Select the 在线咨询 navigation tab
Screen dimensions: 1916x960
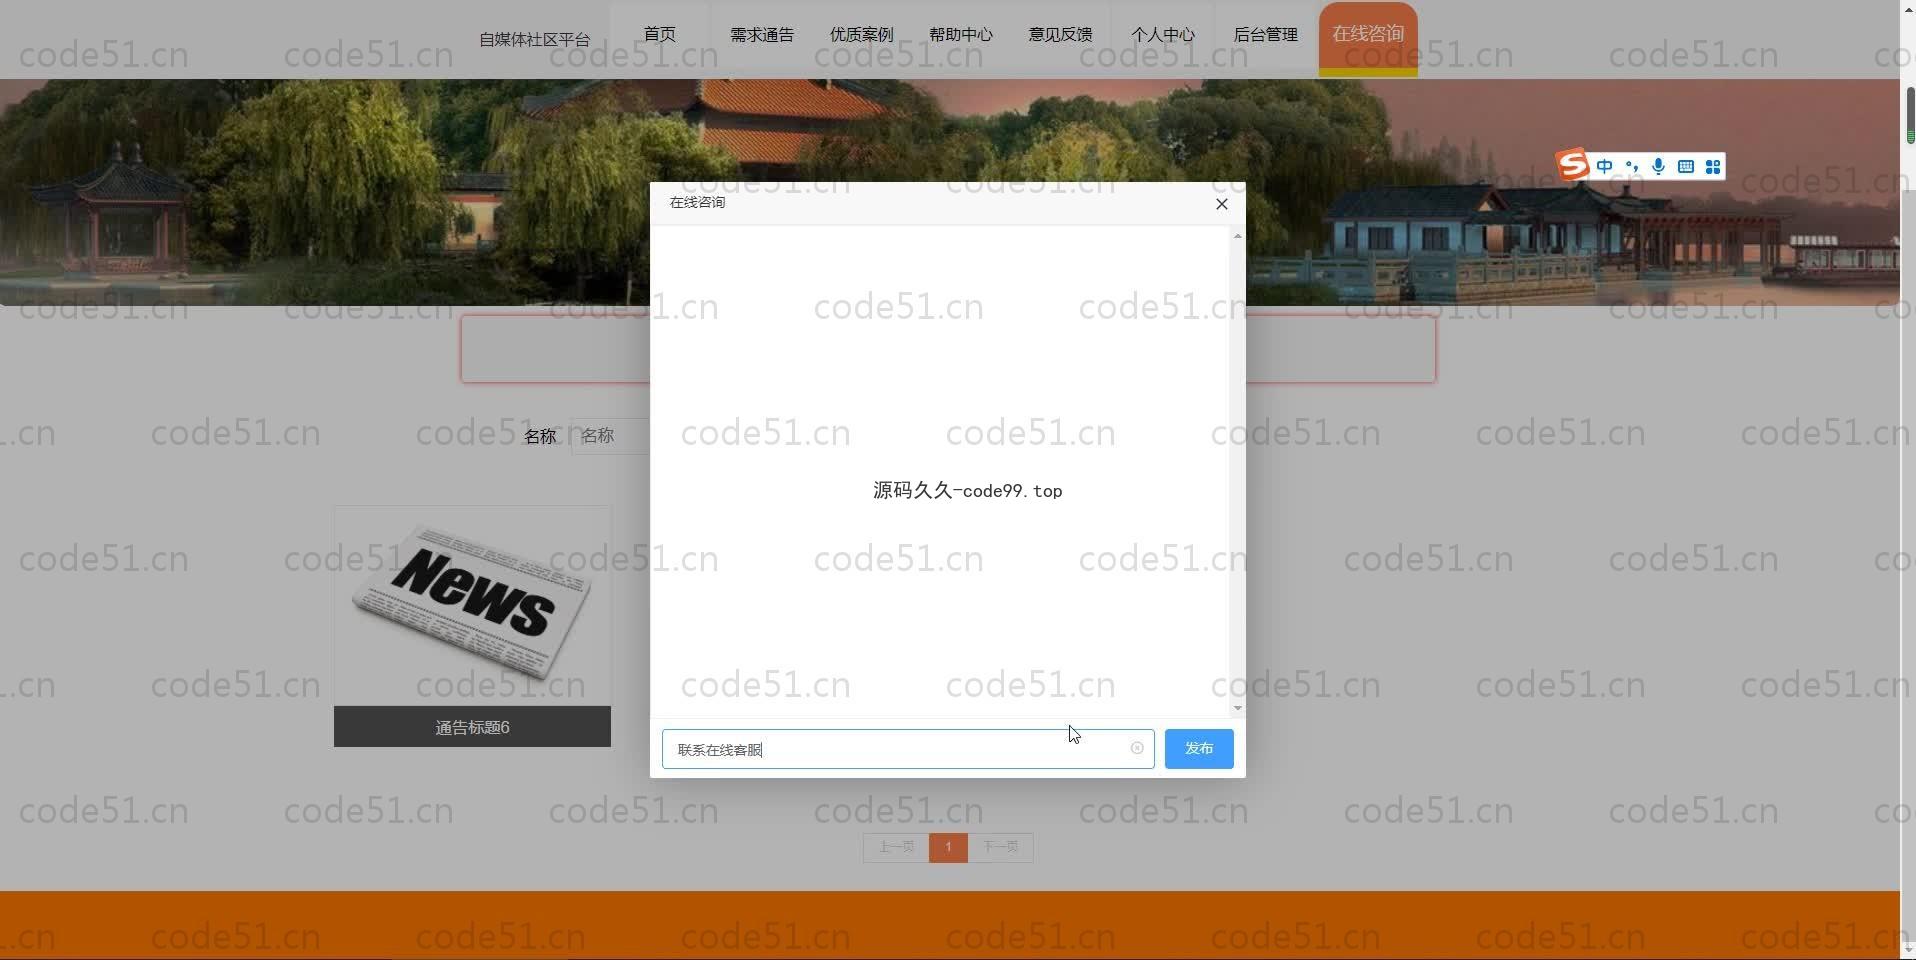(1368, 38)
